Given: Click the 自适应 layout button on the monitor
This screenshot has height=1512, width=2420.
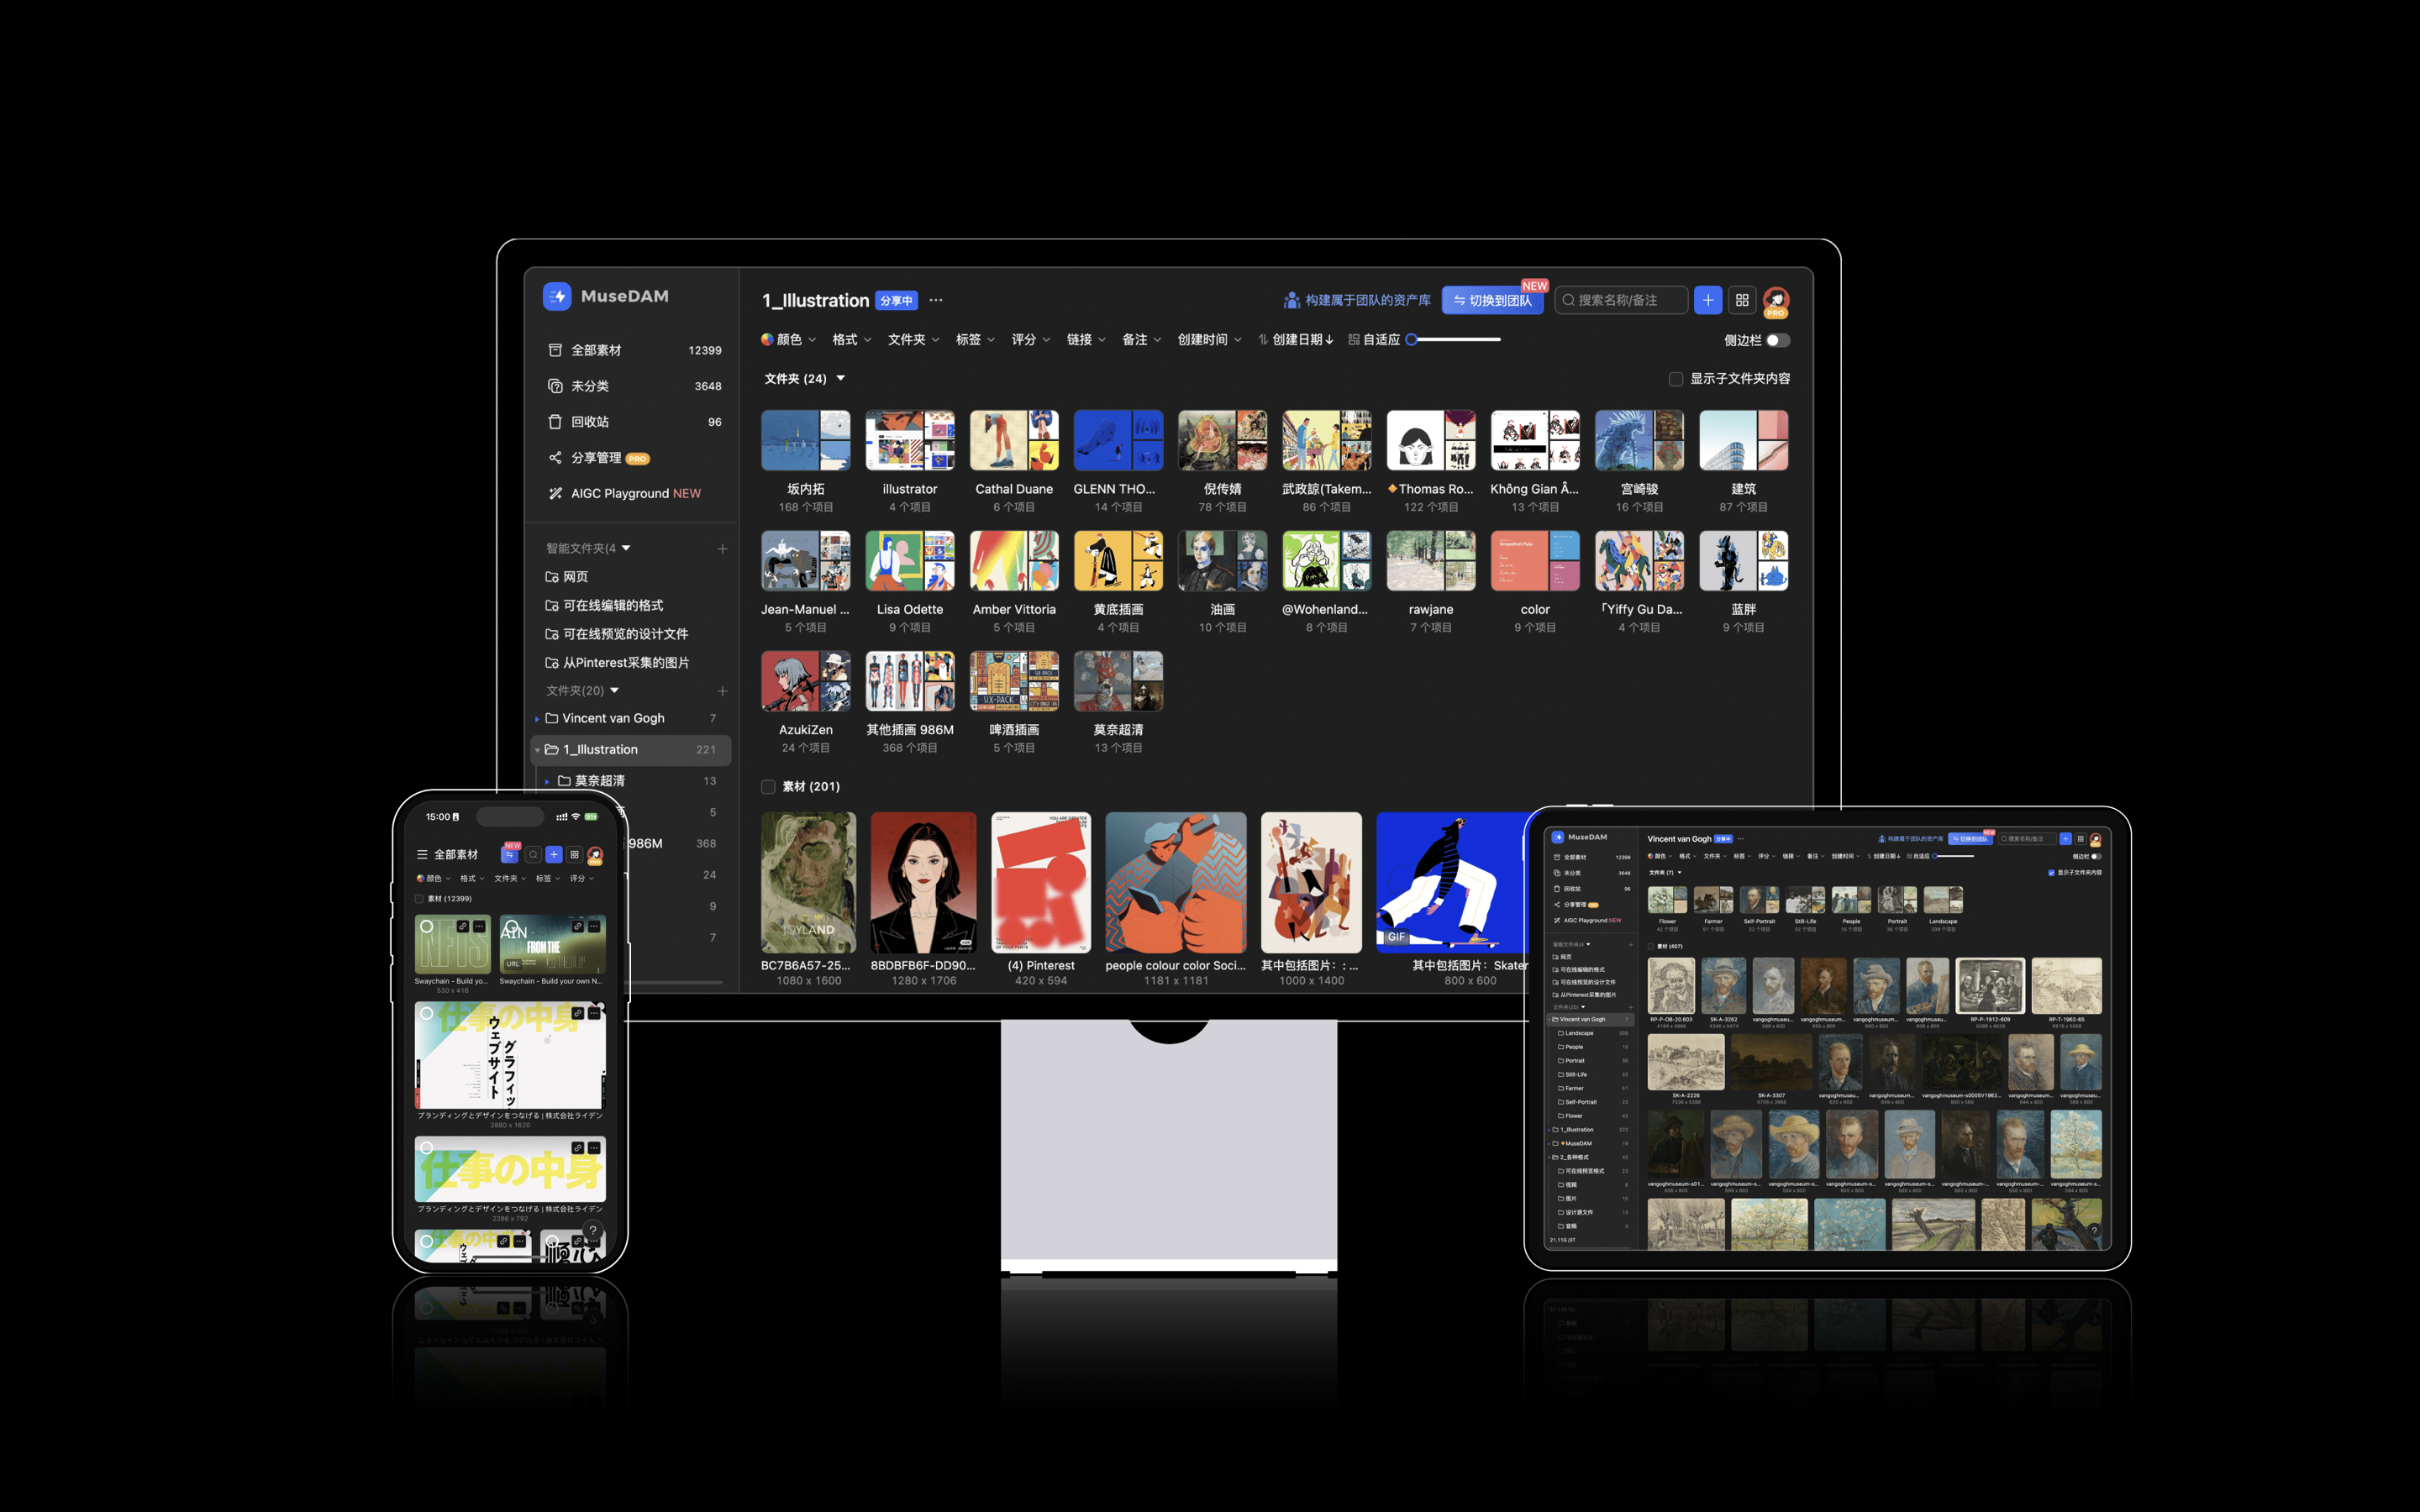Looking at the screenshot, I should (1374, 340).
